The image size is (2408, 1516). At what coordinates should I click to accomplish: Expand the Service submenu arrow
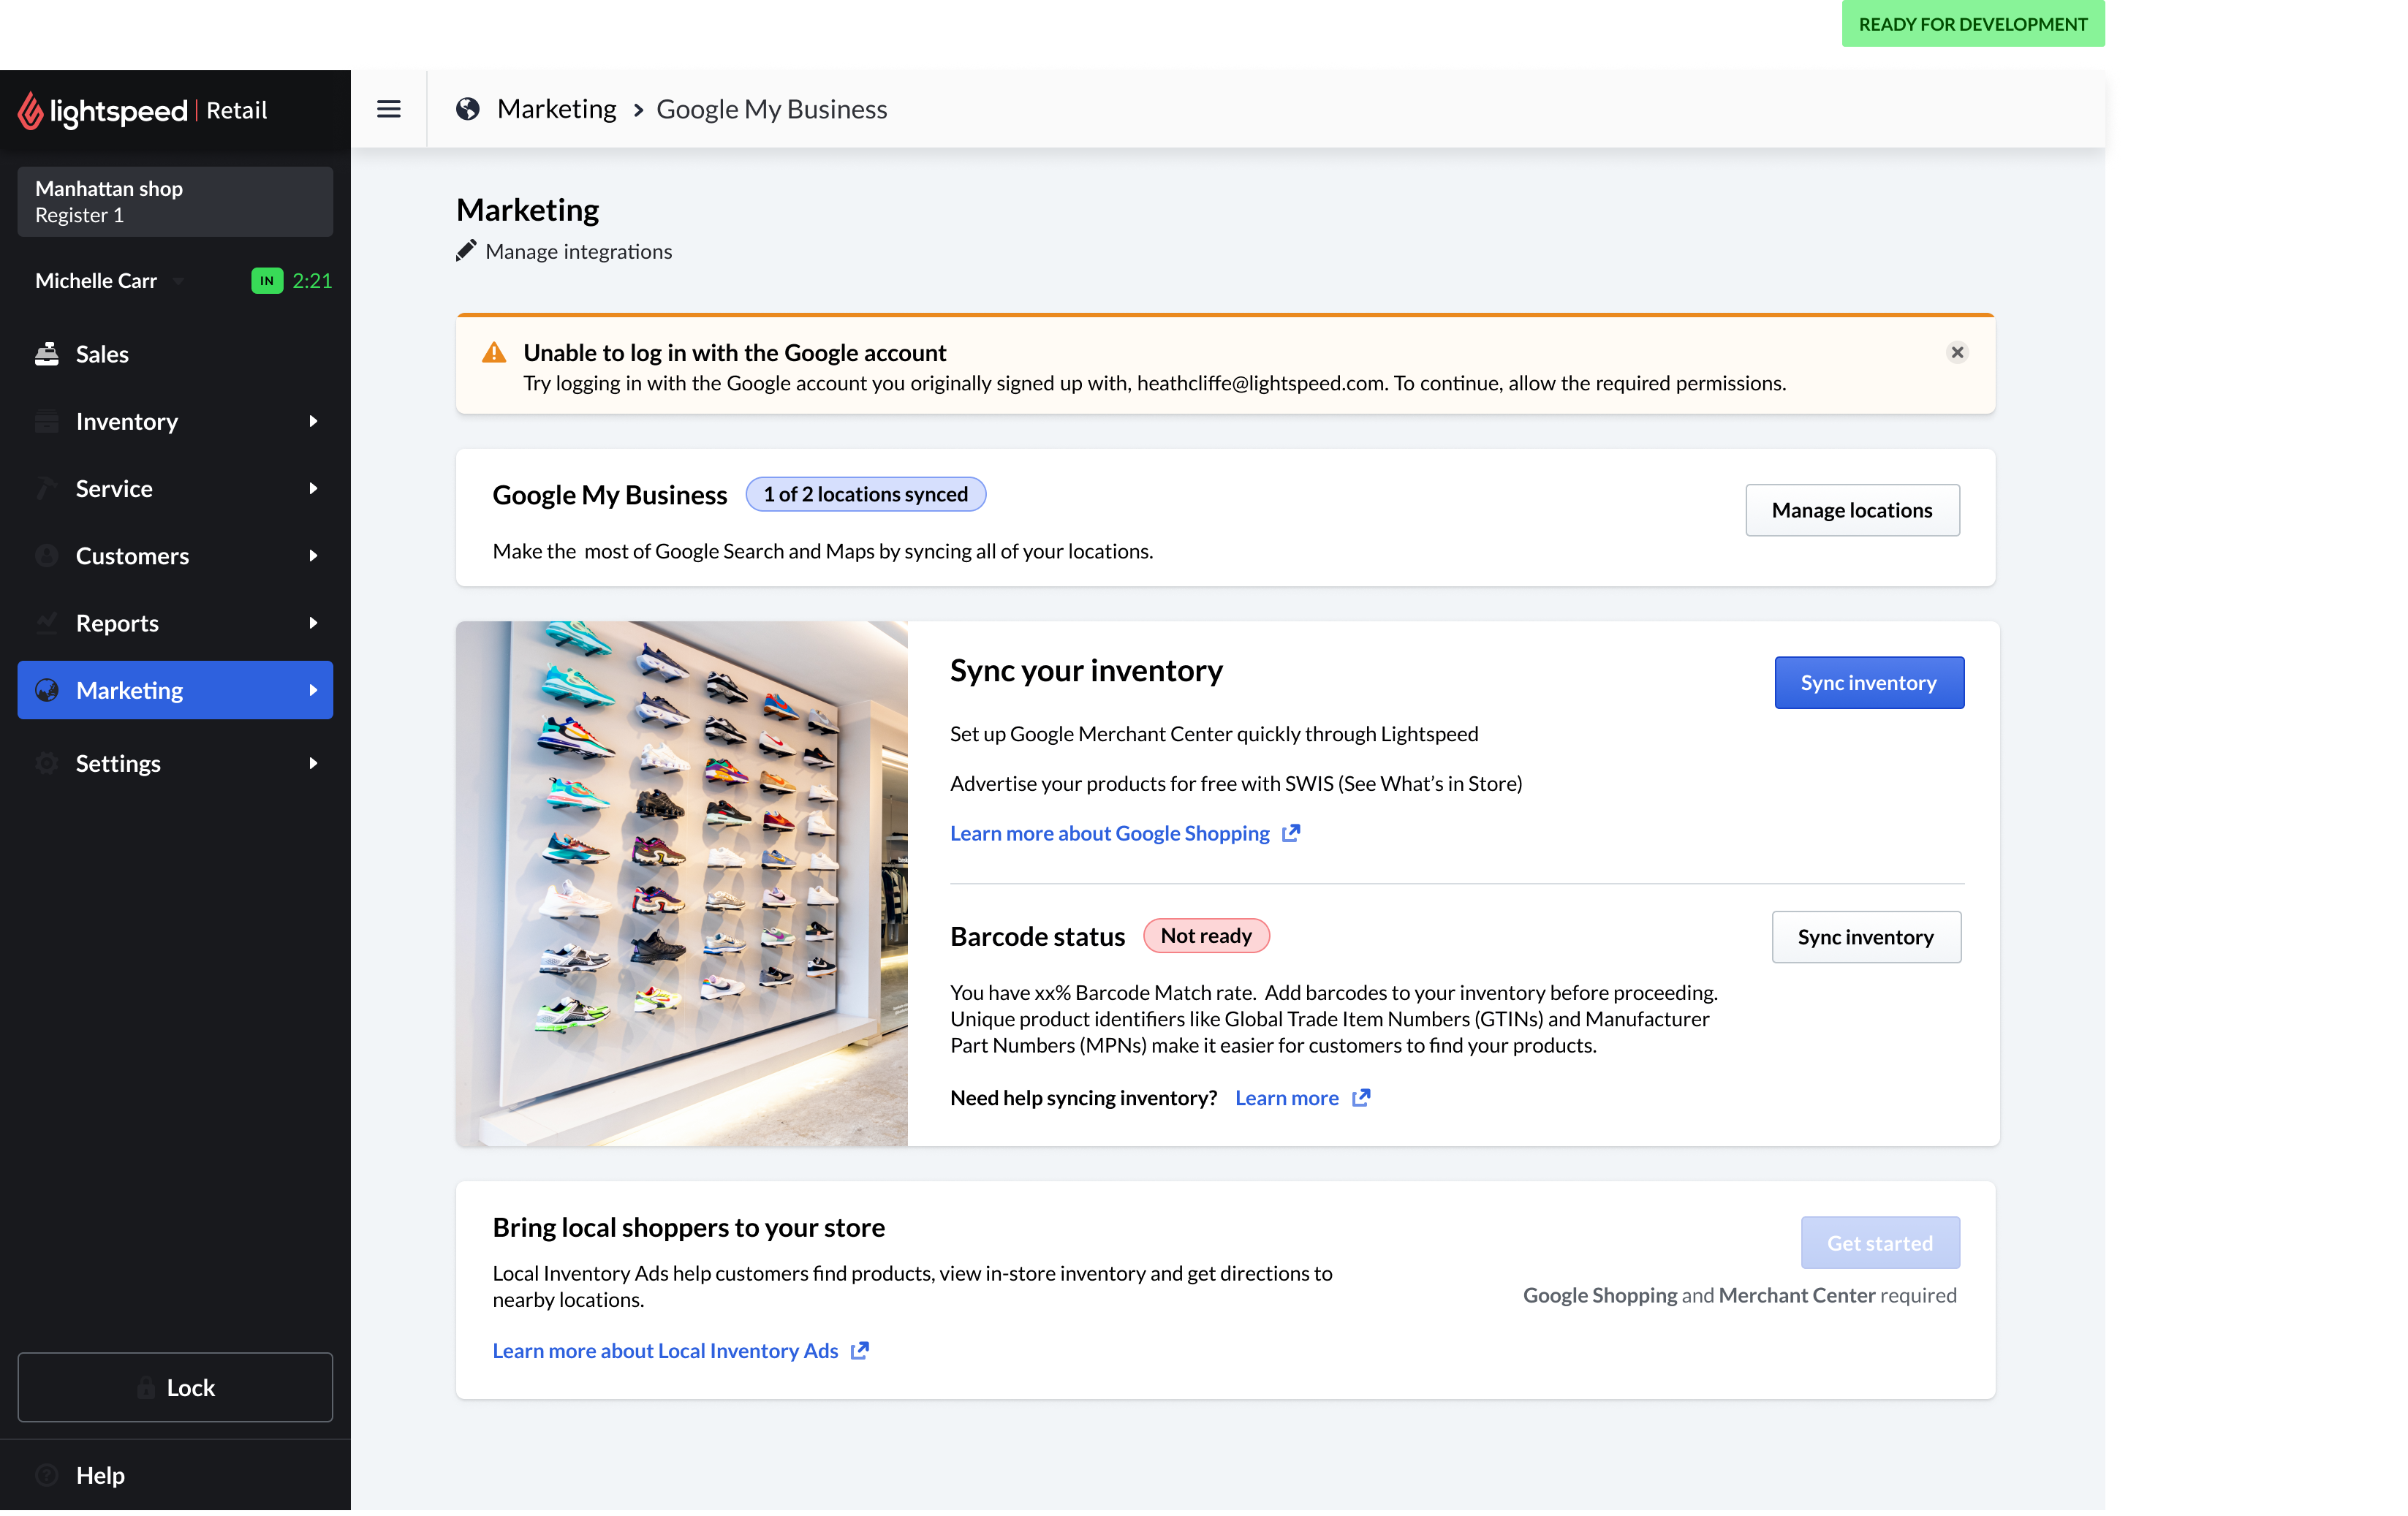tap(314, 488)
